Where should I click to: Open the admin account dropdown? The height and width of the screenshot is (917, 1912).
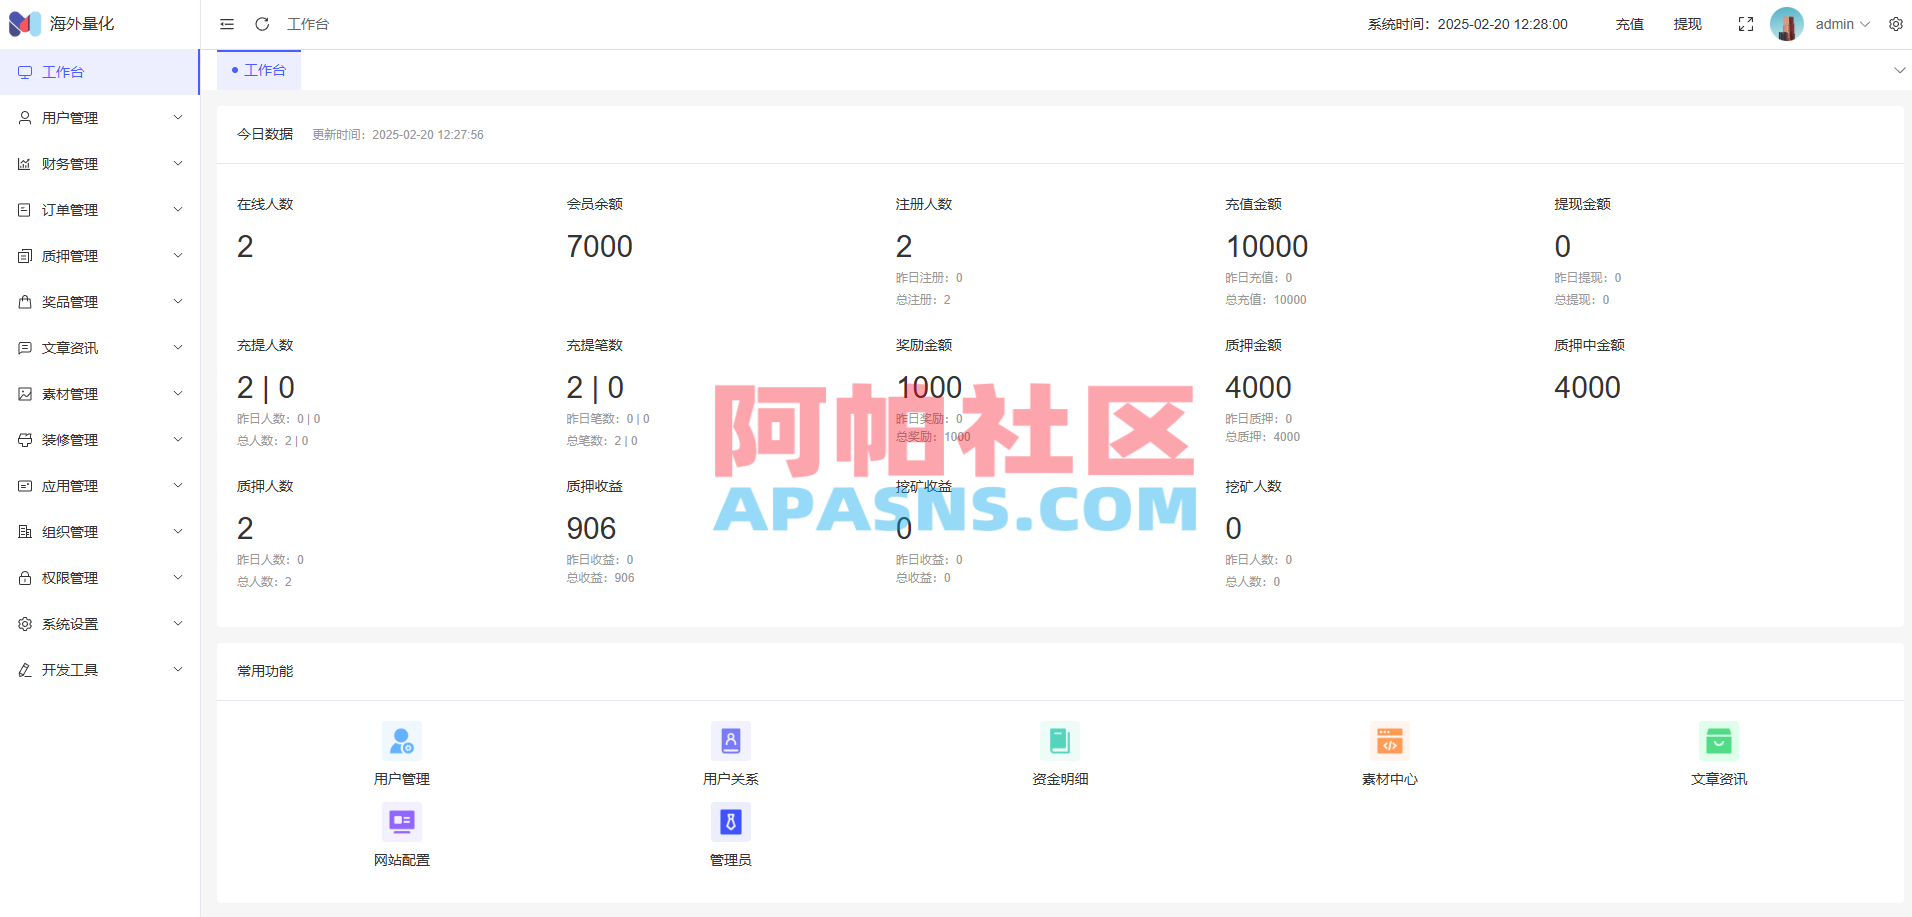[1840, 23]
